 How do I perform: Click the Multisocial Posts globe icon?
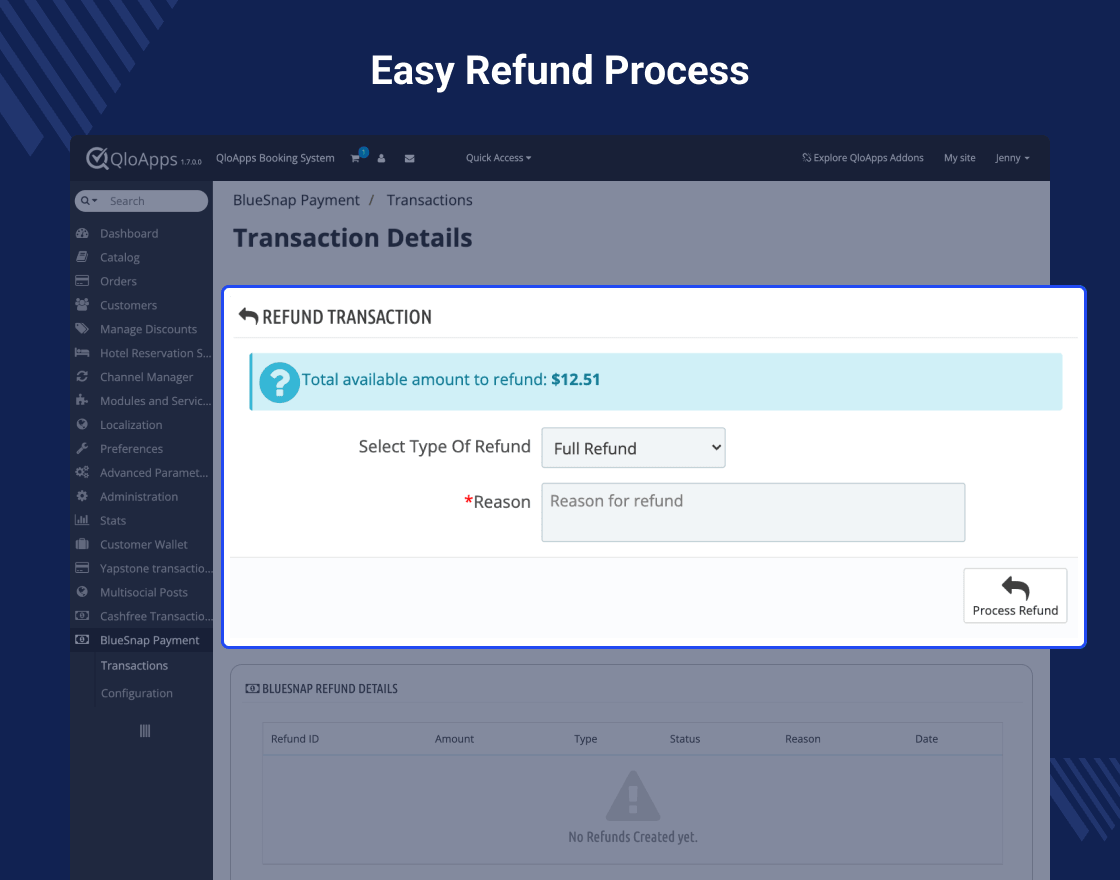[x=82, y=591]
